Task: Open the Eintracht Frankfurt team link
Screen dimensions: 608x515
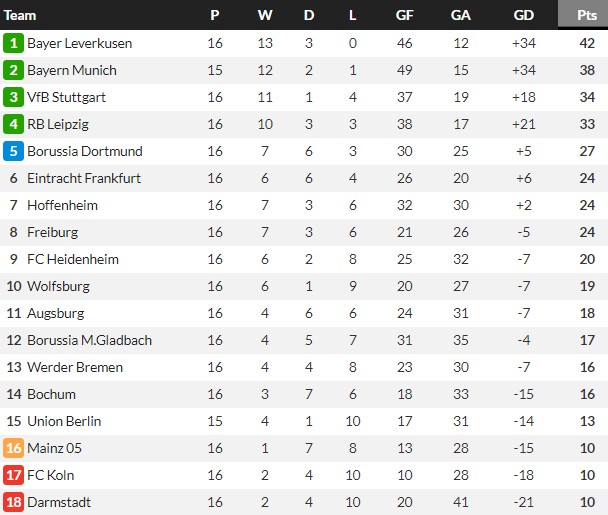Action: (x=84, y=178)
